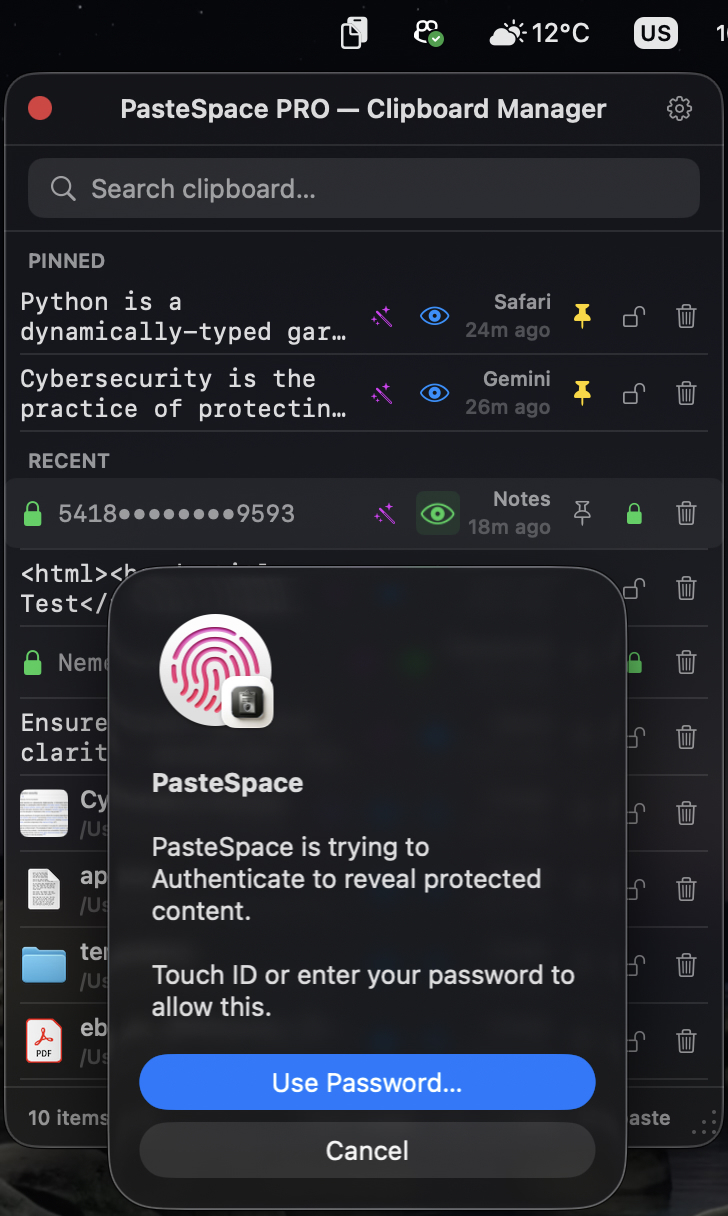Select the 'Ensure' clip text
This screenshot has width=728, height=1216.
pyautogui.click(x=65, y=737)
